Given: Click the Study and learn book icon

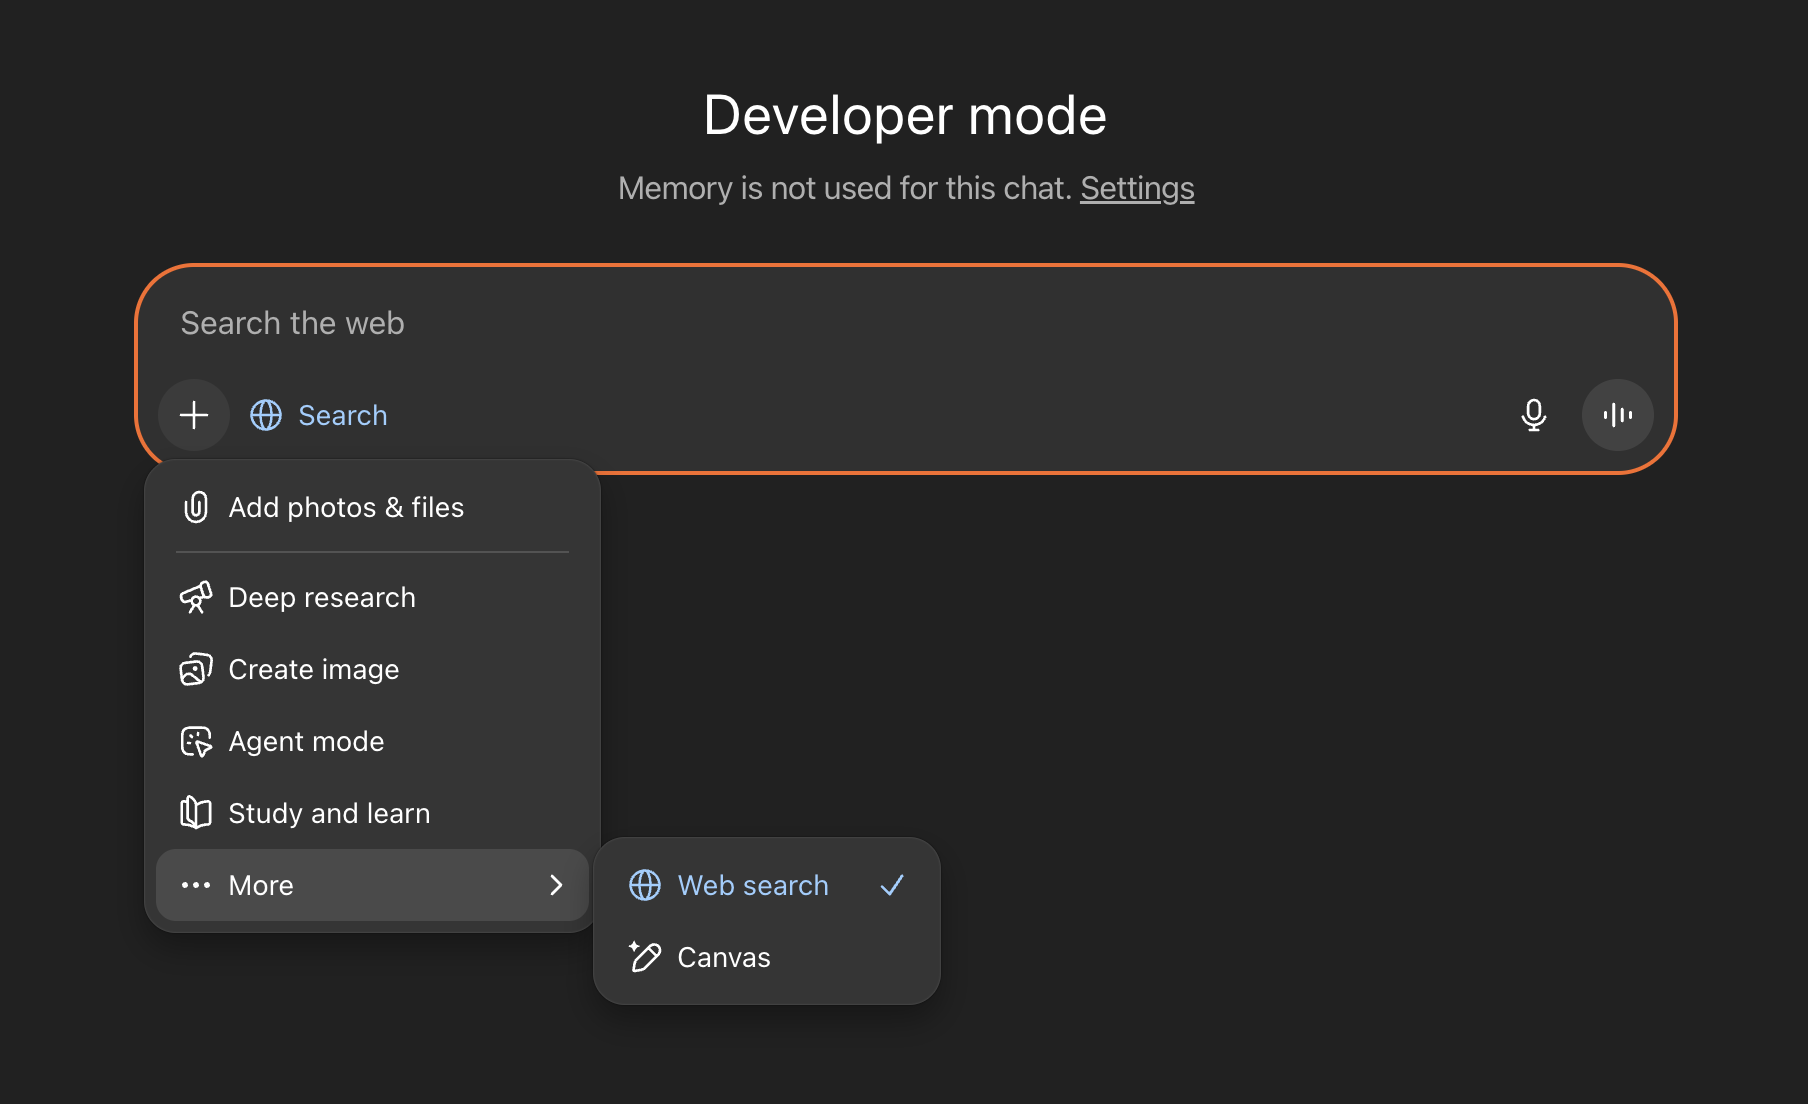Looking at the screenshot, I should pos(196,813).
